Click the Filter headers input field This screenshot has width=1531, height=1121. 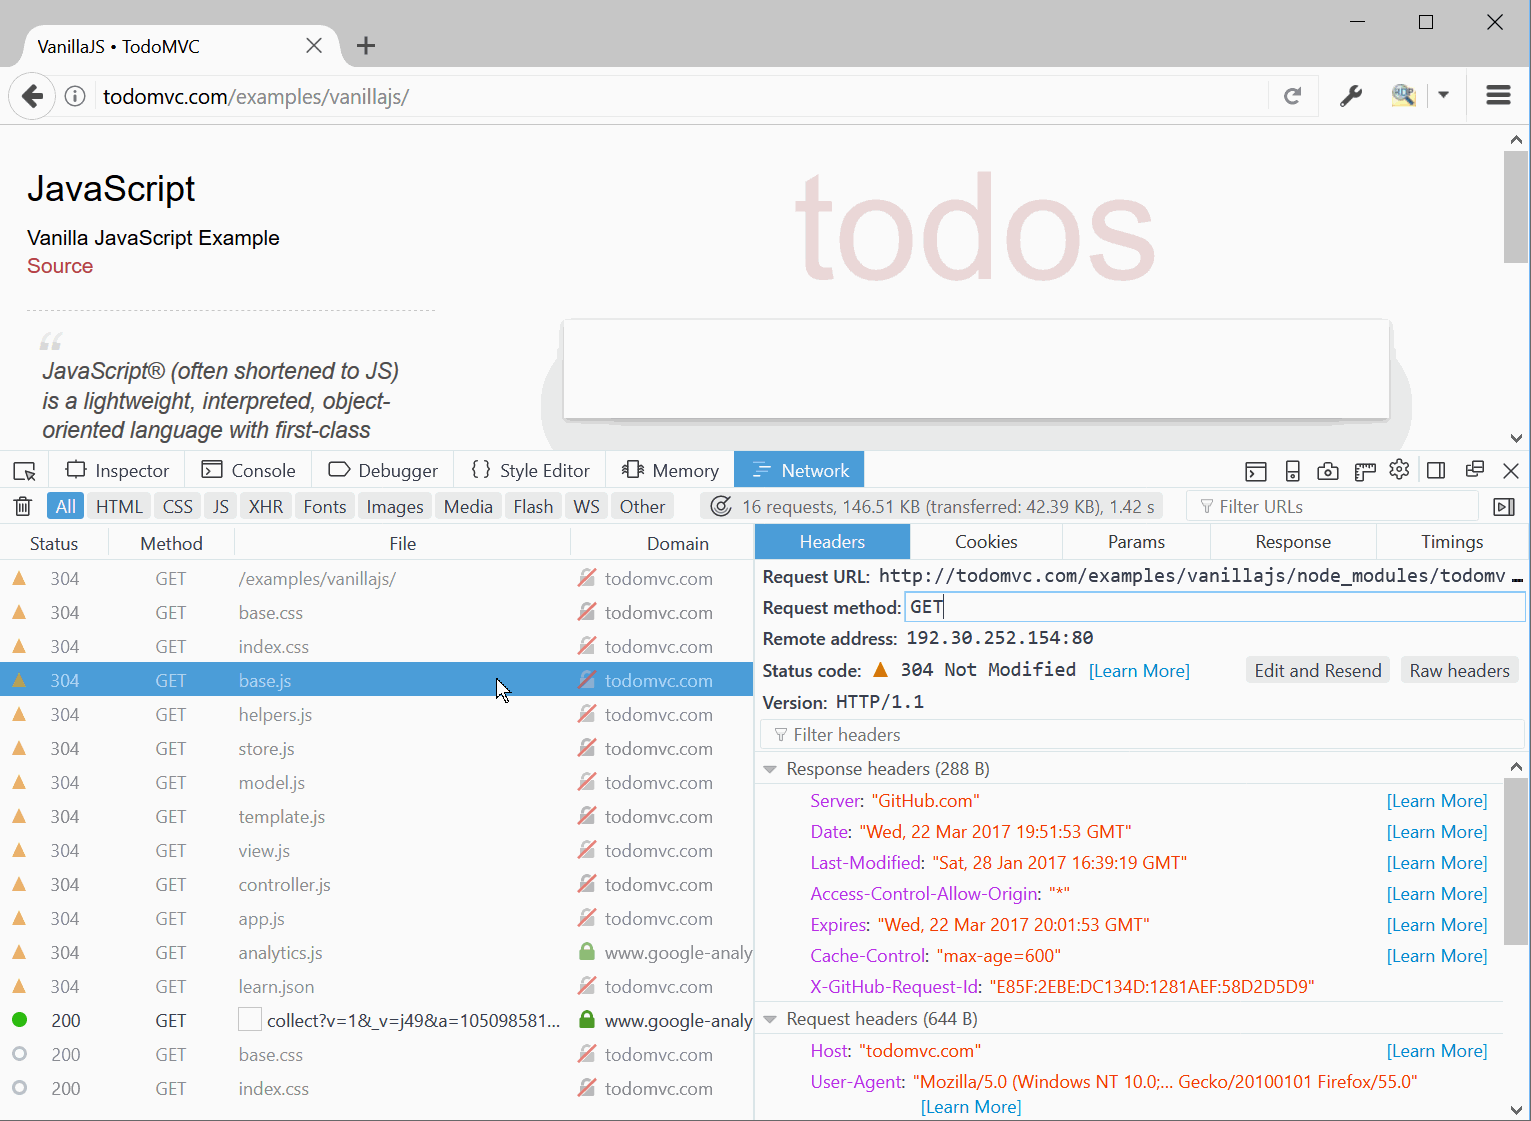pos(1141,735)
